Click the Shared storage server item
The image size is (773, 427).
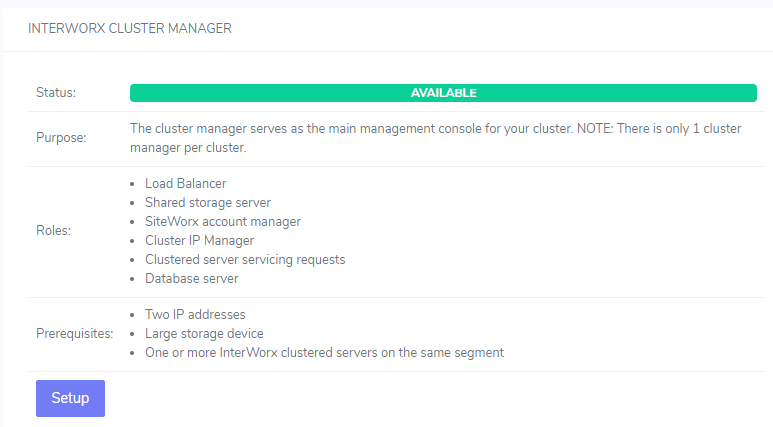coord(208,202)
